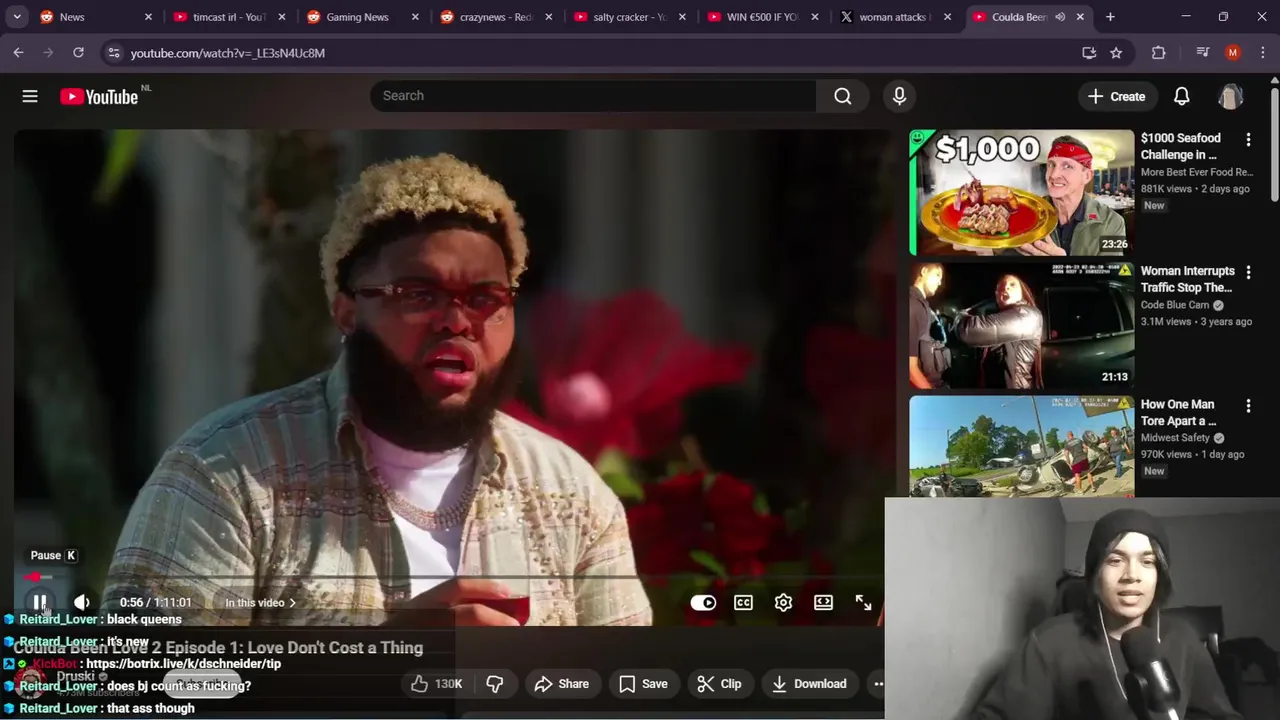Open the YouTube guide hamburger menu

click(30, 96)
